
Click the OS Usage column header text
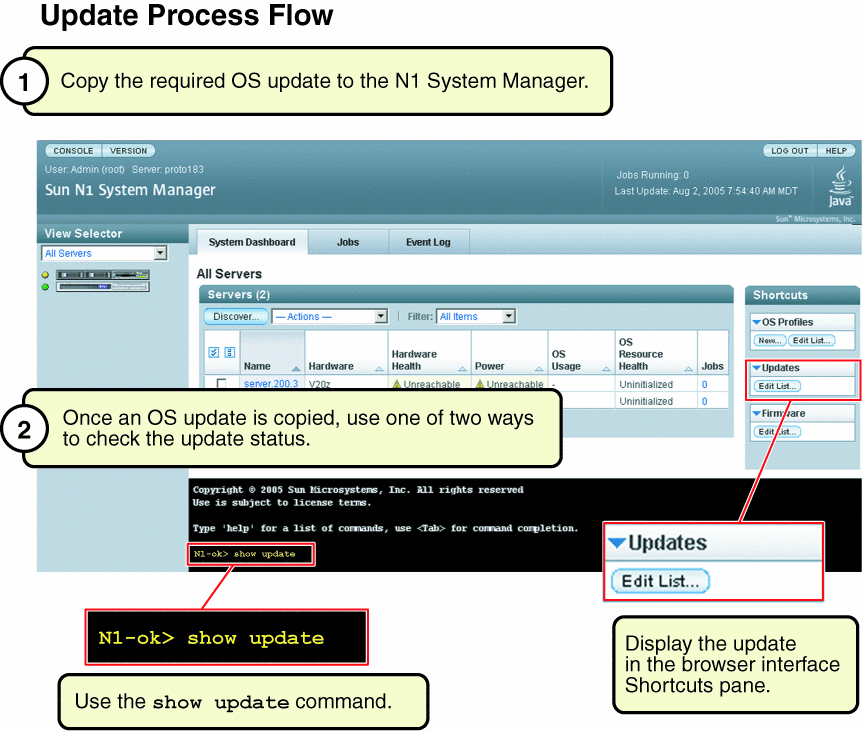click(566, 360)
